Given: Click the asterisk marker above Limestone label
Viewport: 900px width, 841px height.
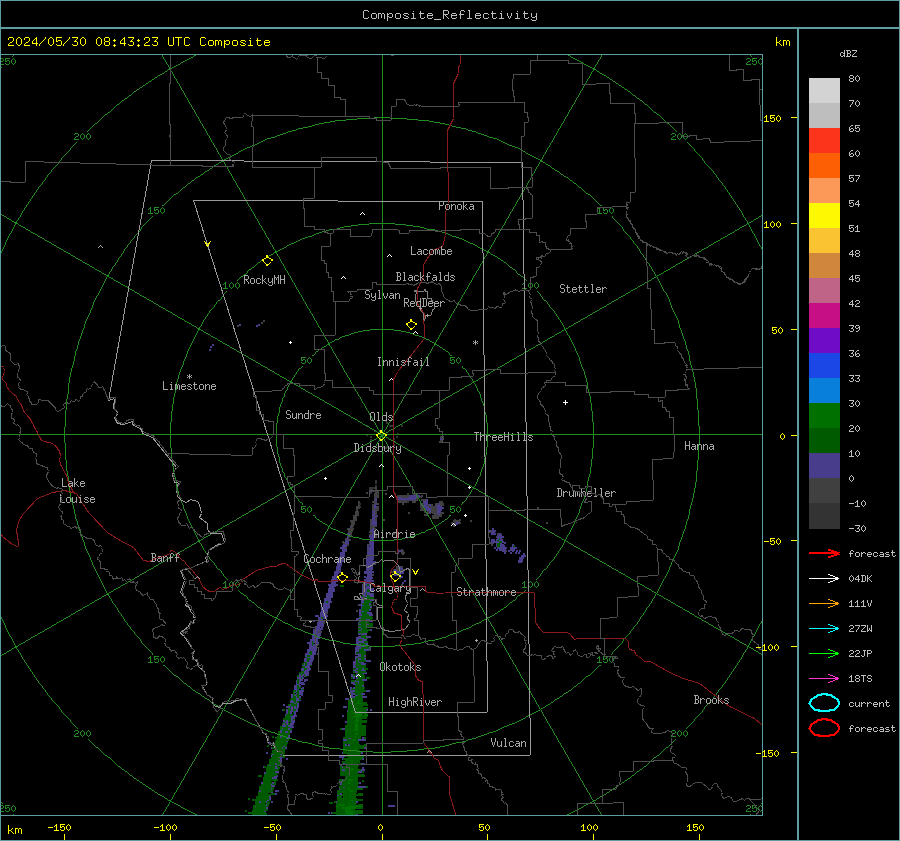Looking at the screenshot, I should point(189,377).
